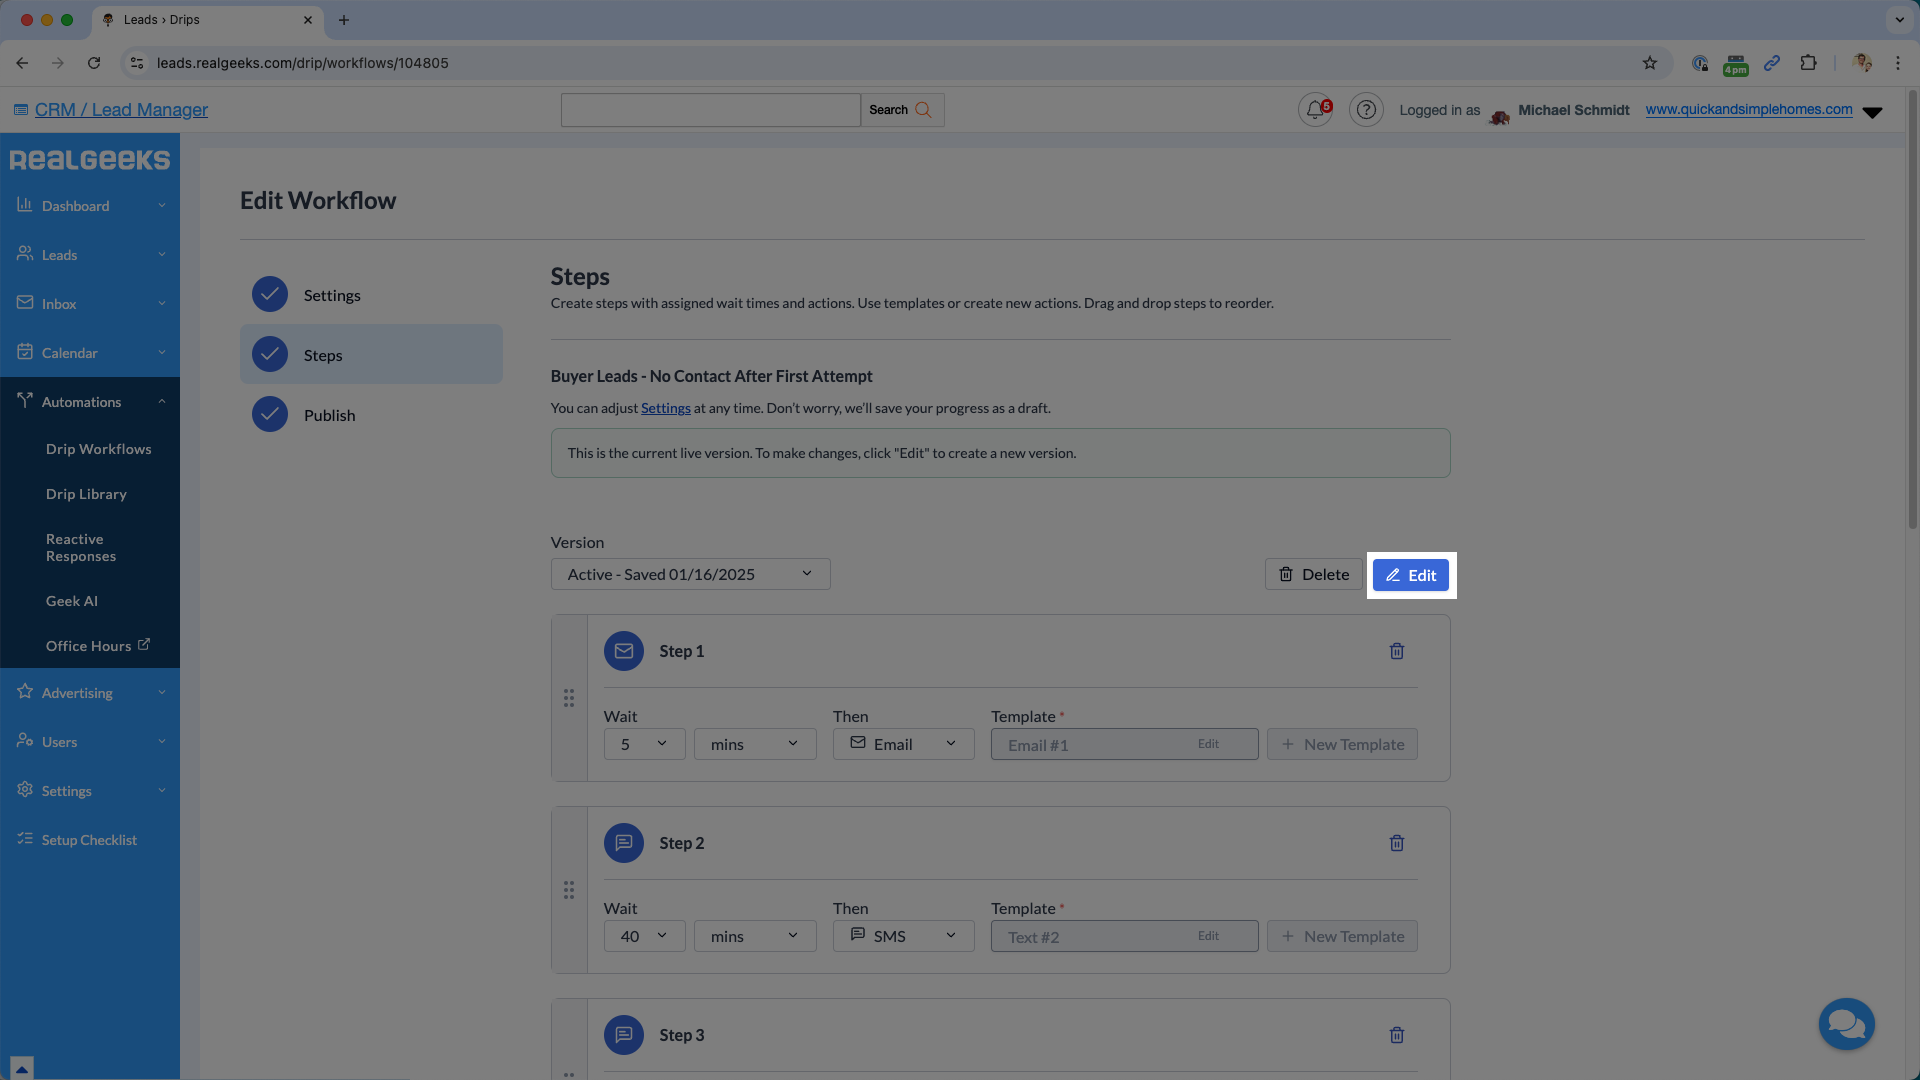Click the RealGeeks logo
1920x1080 pixels.
(89, 159)
